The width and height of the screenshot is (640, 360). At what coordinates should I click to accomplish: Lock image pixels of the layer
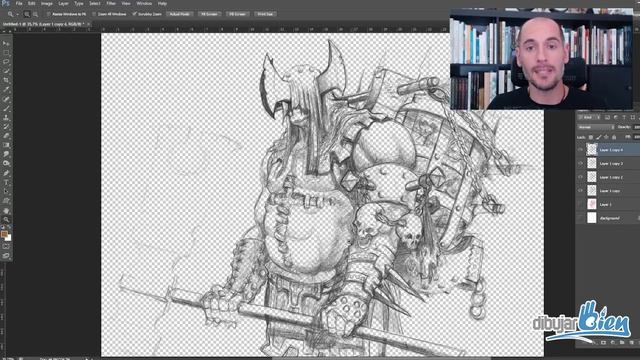tap(598, 137)
